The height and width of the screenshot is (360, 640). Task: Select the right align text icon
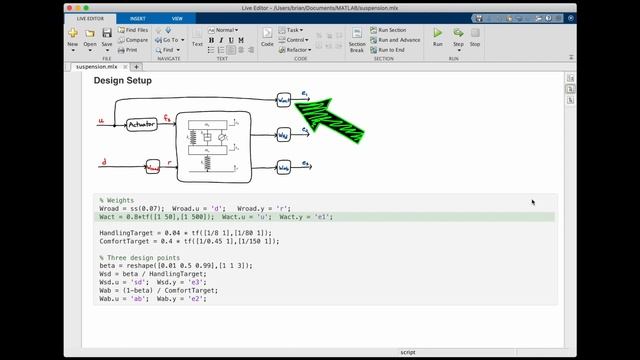tap(251, 50)
